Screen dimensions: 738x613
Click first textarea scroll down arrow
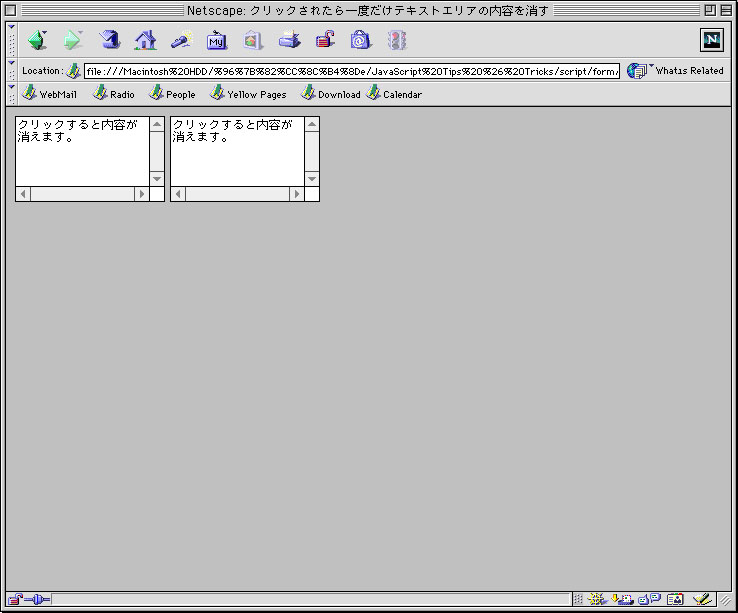click(x=157, y=179)
